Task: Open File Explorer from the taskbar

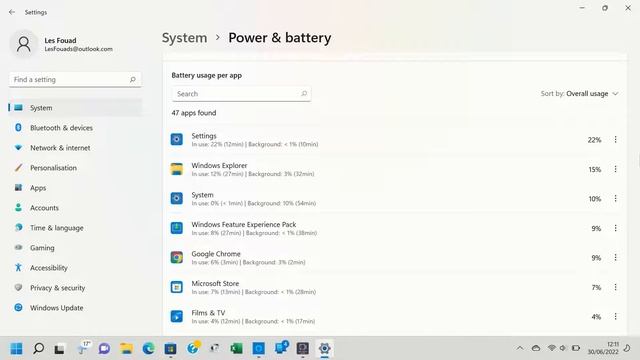Action: [126, 349]
